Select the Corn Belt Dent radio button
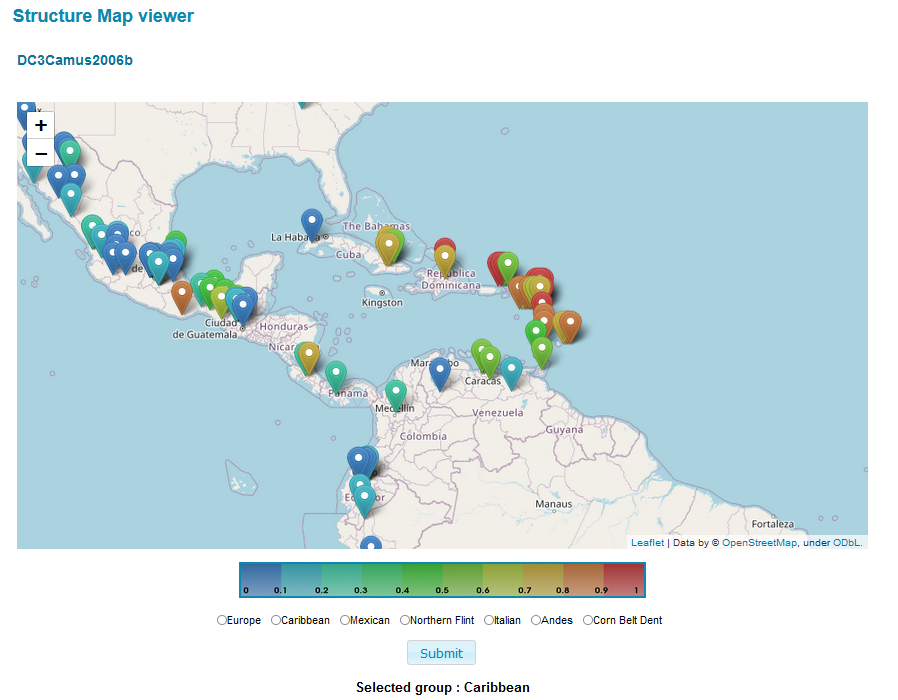The image size is (898, 700). point(588,620)
